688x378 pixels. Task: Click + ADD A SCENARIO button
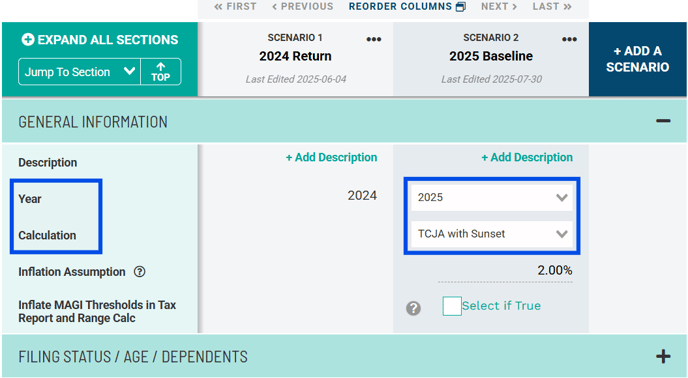[x=638, y=59]
